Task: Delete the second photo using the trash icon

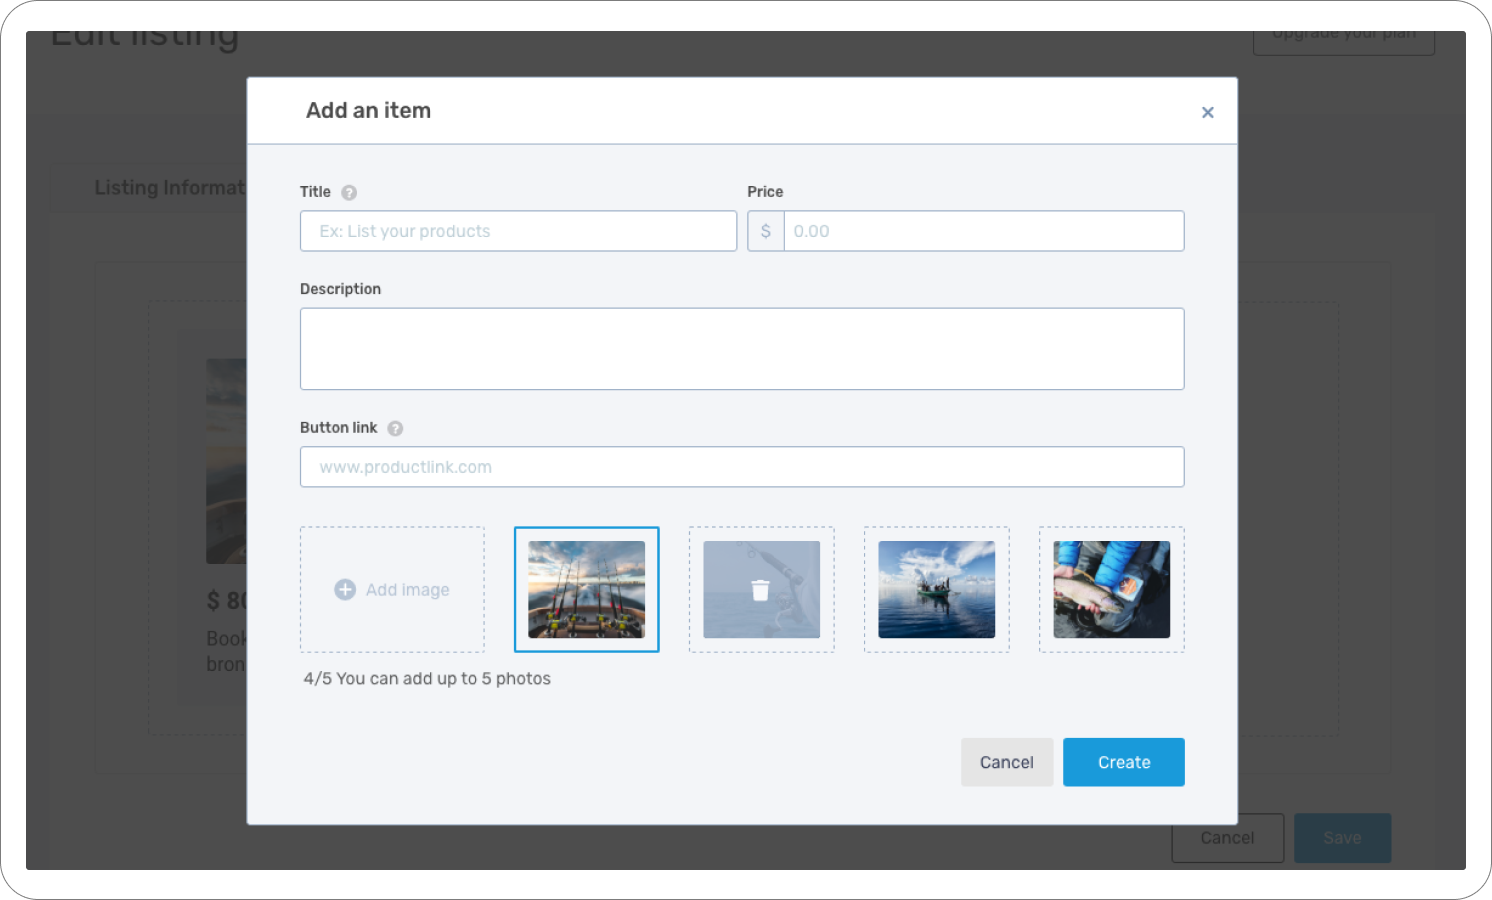Action: point(761,589)
